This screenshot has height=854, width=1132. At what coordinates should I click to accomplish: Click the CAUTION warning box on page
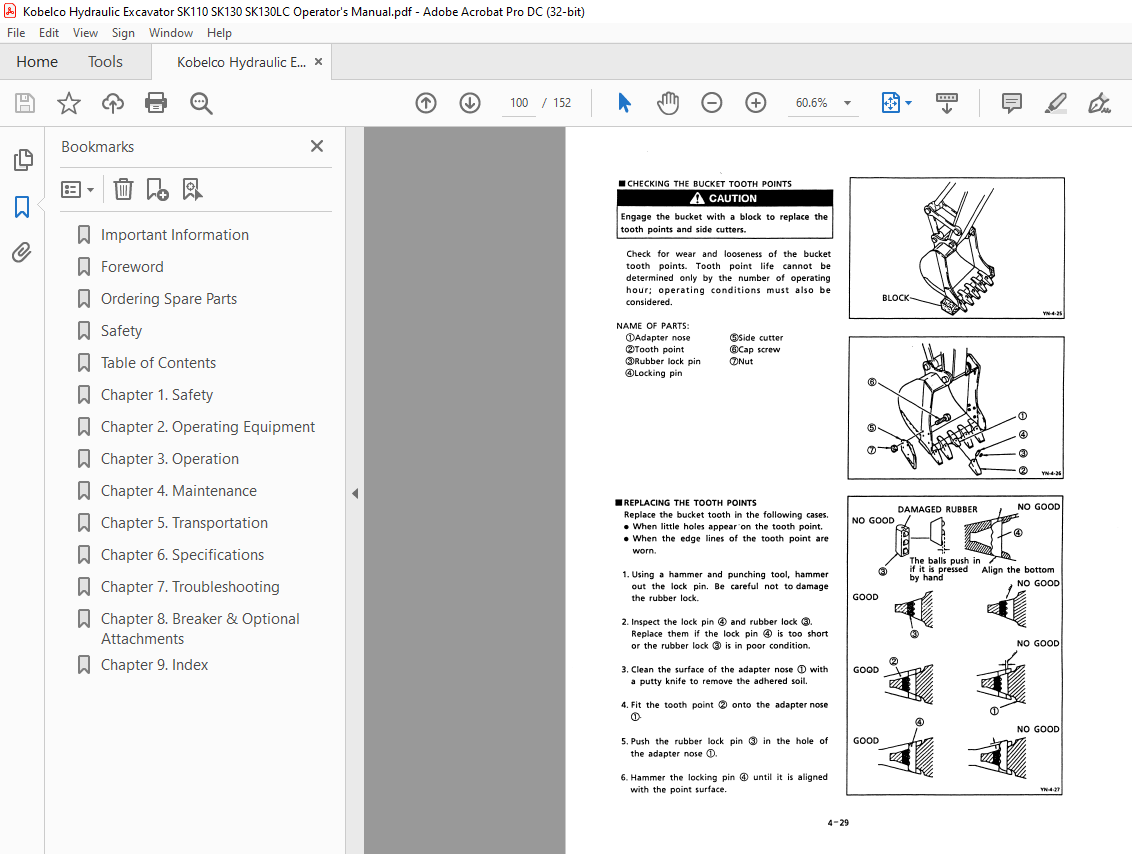tap(726, 214)
